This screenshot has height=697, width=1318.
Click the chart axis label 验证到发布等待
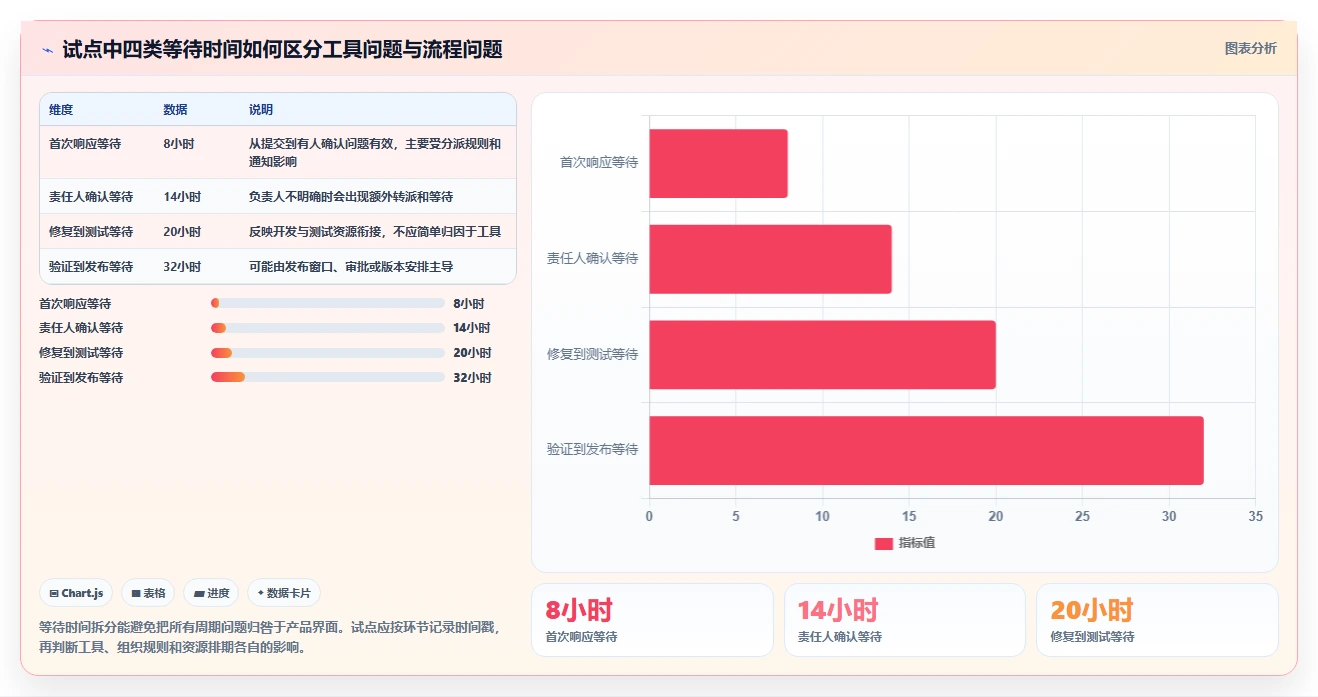point(592,450)
